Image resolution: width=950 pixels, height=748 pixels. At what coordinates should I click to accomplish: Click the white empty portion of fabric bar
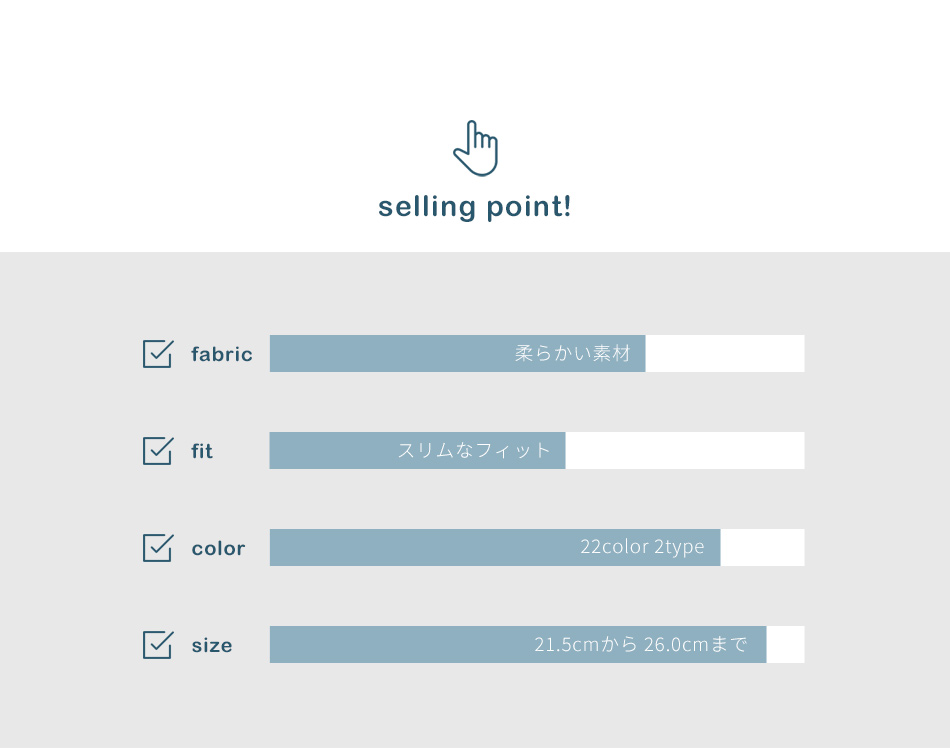[x=725, y=353]
